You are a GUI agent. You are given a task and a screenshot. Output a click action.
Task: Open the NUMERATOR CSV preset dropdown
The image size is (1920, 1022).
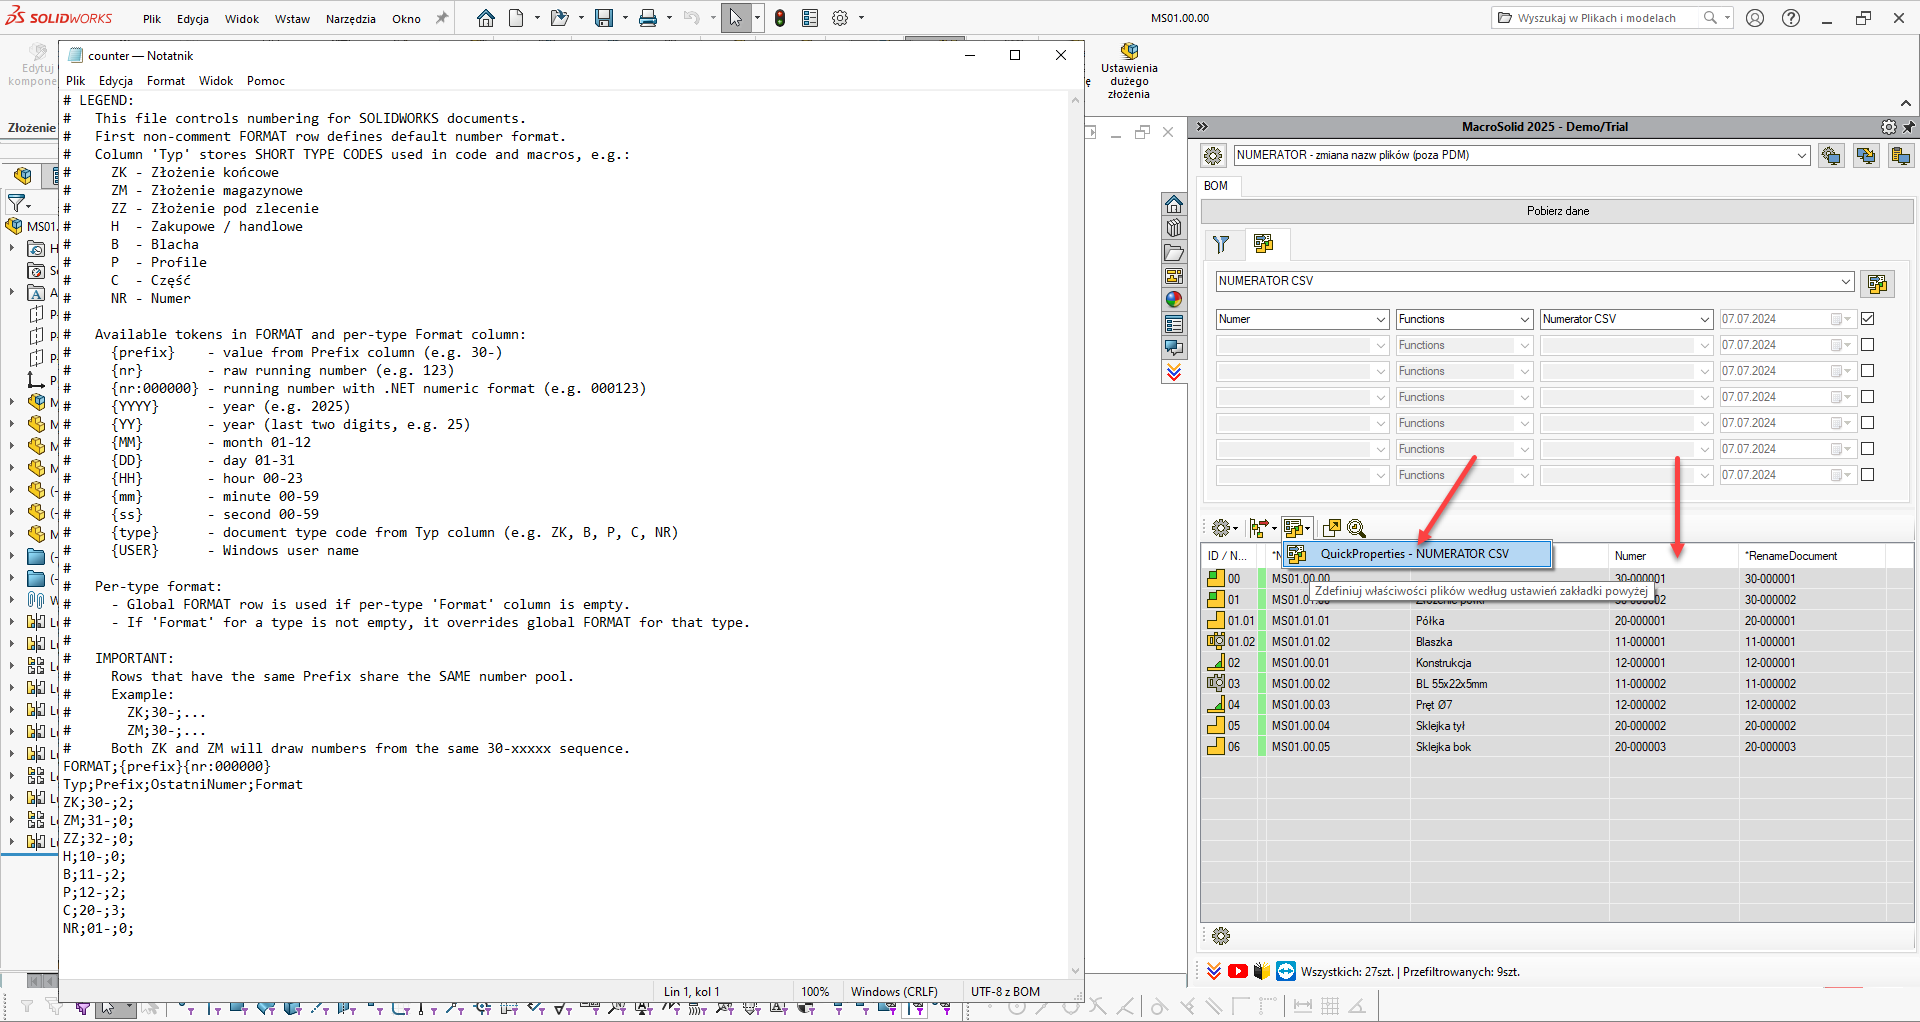1845,282
